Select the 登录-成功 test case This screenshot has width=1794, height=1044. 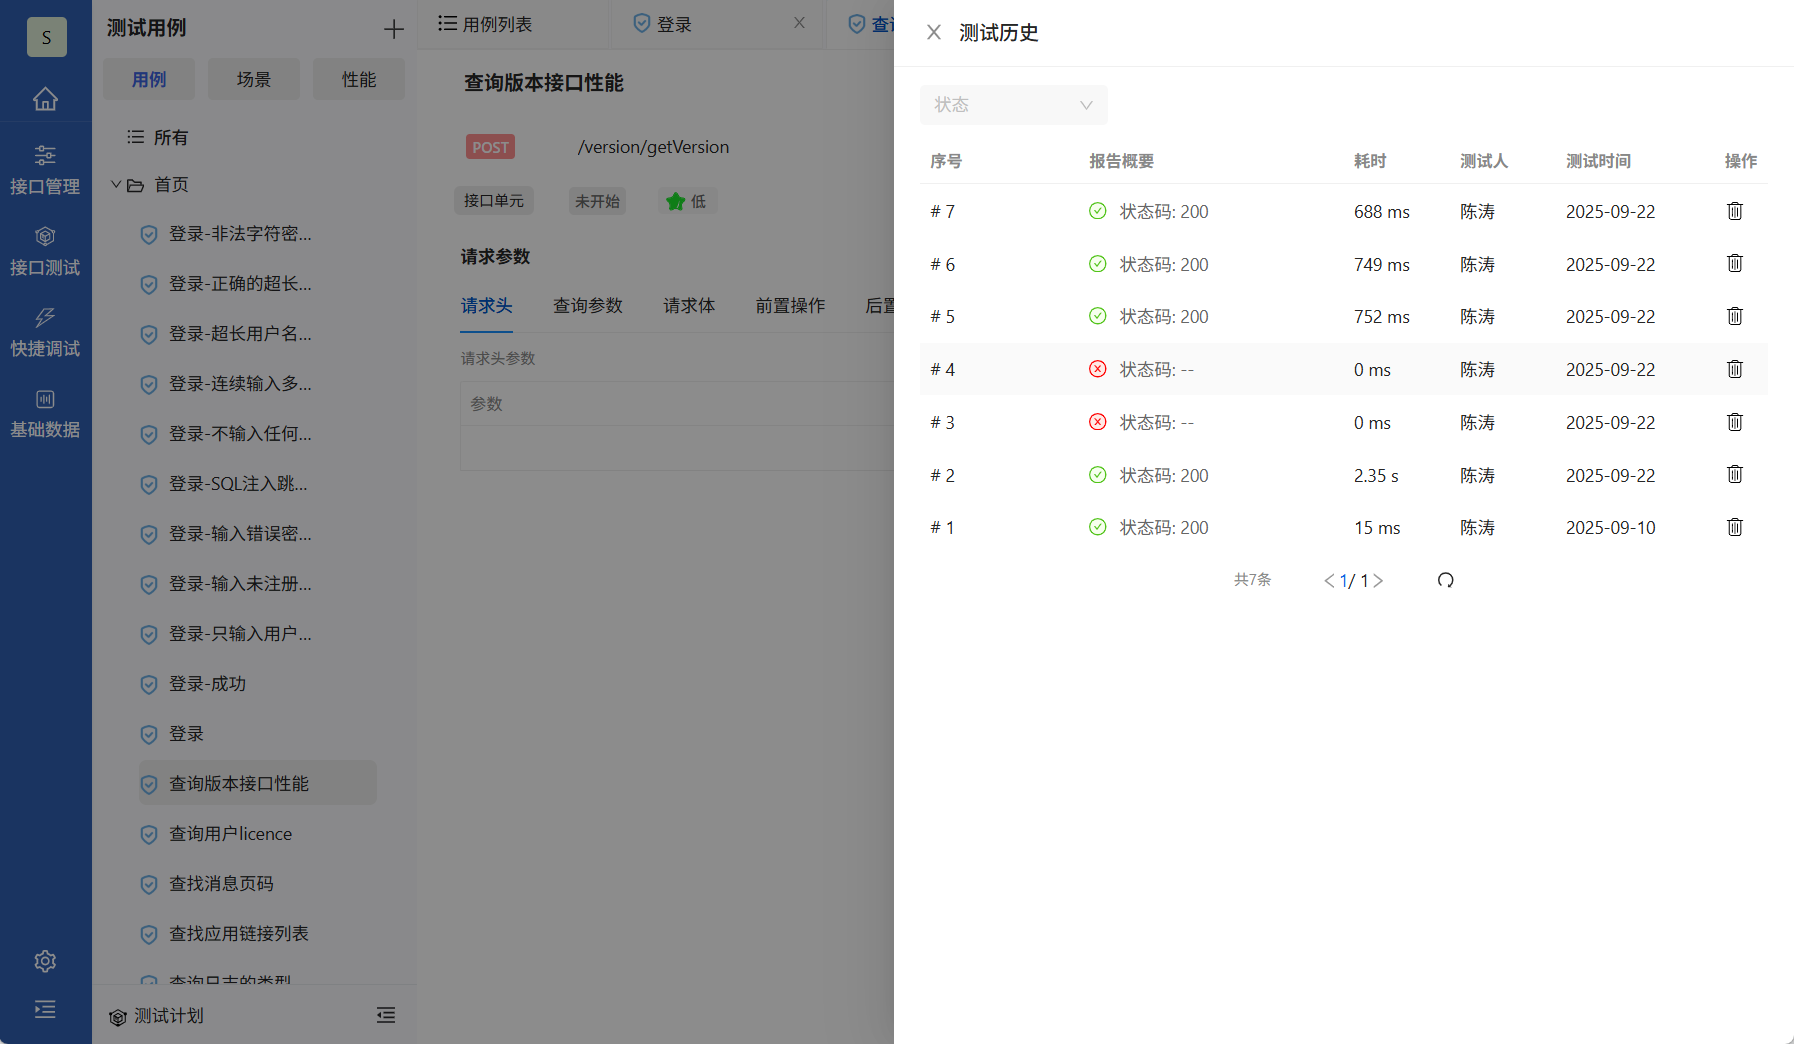(206, 684)
